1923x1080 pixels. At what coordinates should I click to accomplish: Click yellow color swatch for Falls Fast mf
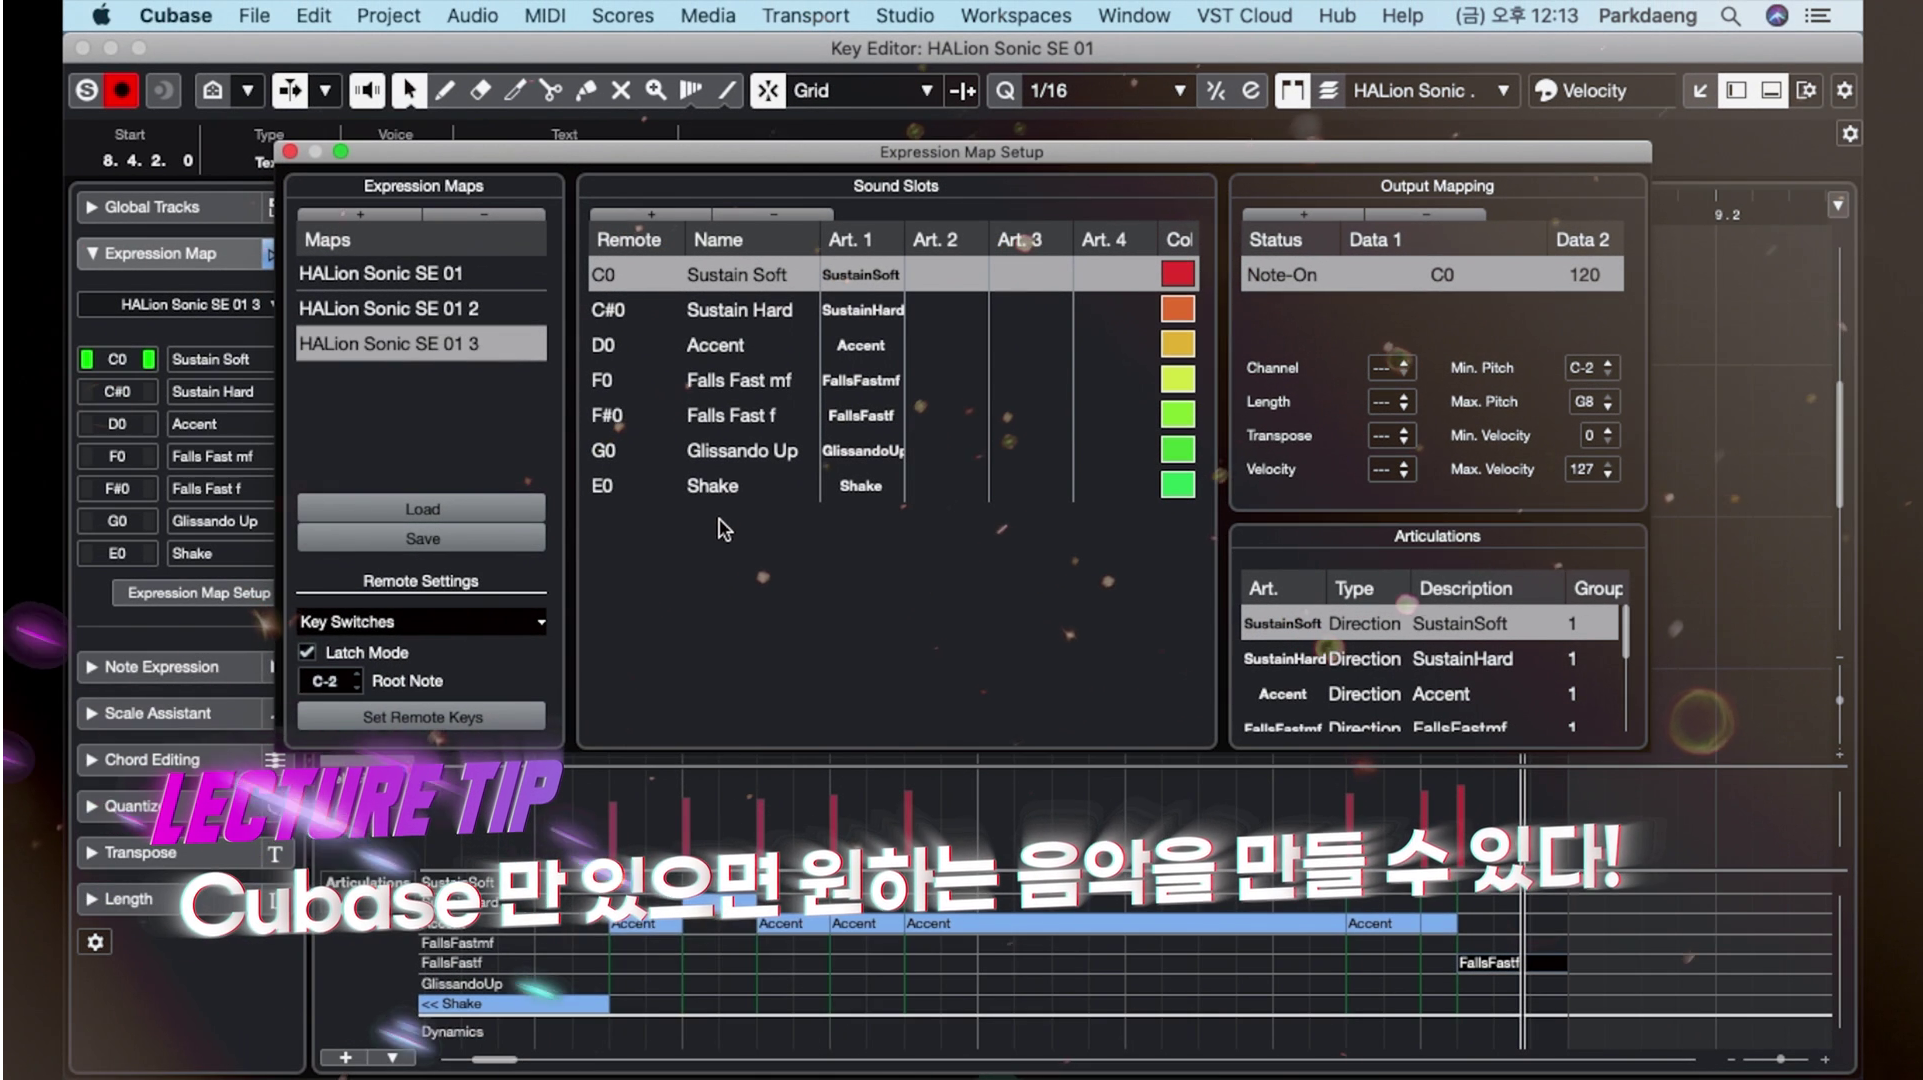point(1178,380)
